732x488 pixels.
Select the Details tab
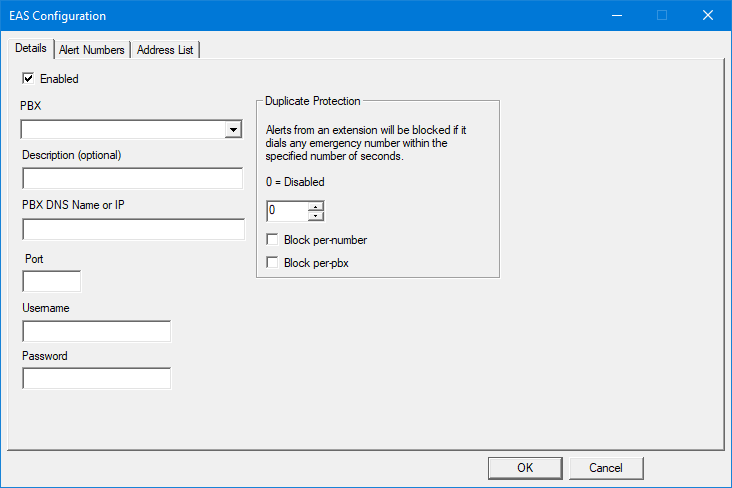pos(31,48)
